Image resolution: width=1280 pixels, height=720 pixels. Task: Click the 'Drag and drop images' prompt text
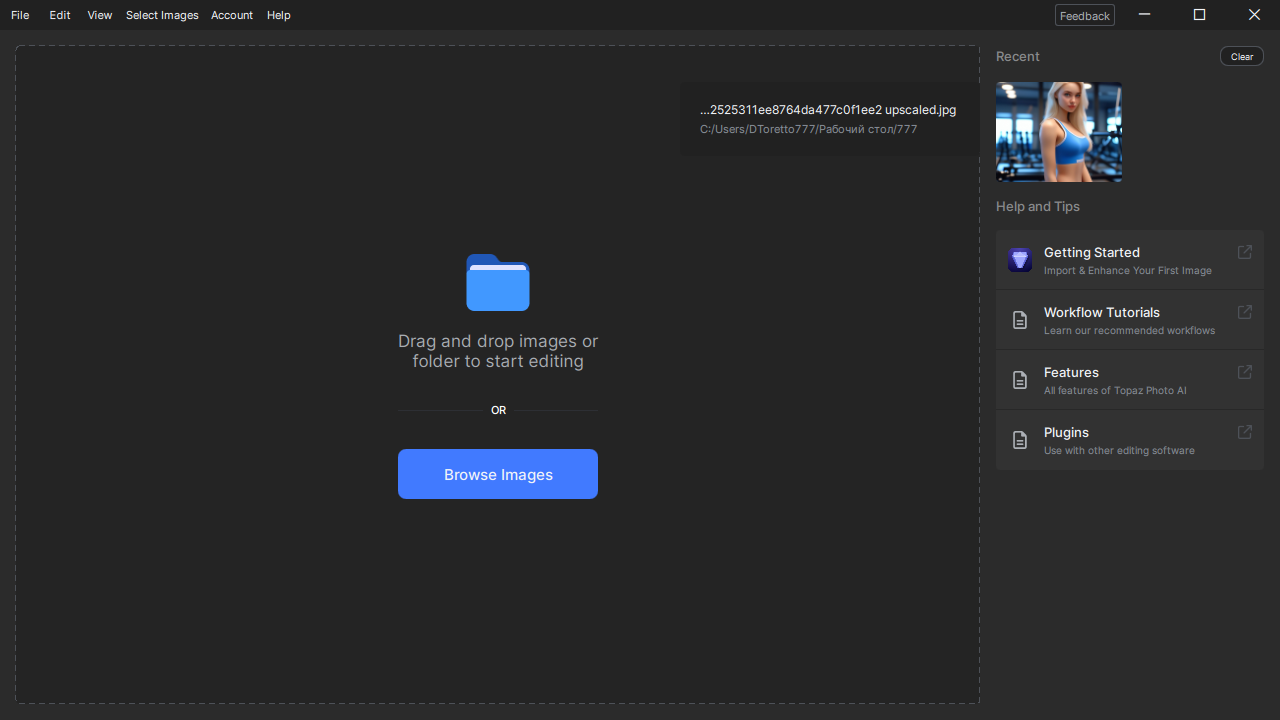tap(498, 351)
